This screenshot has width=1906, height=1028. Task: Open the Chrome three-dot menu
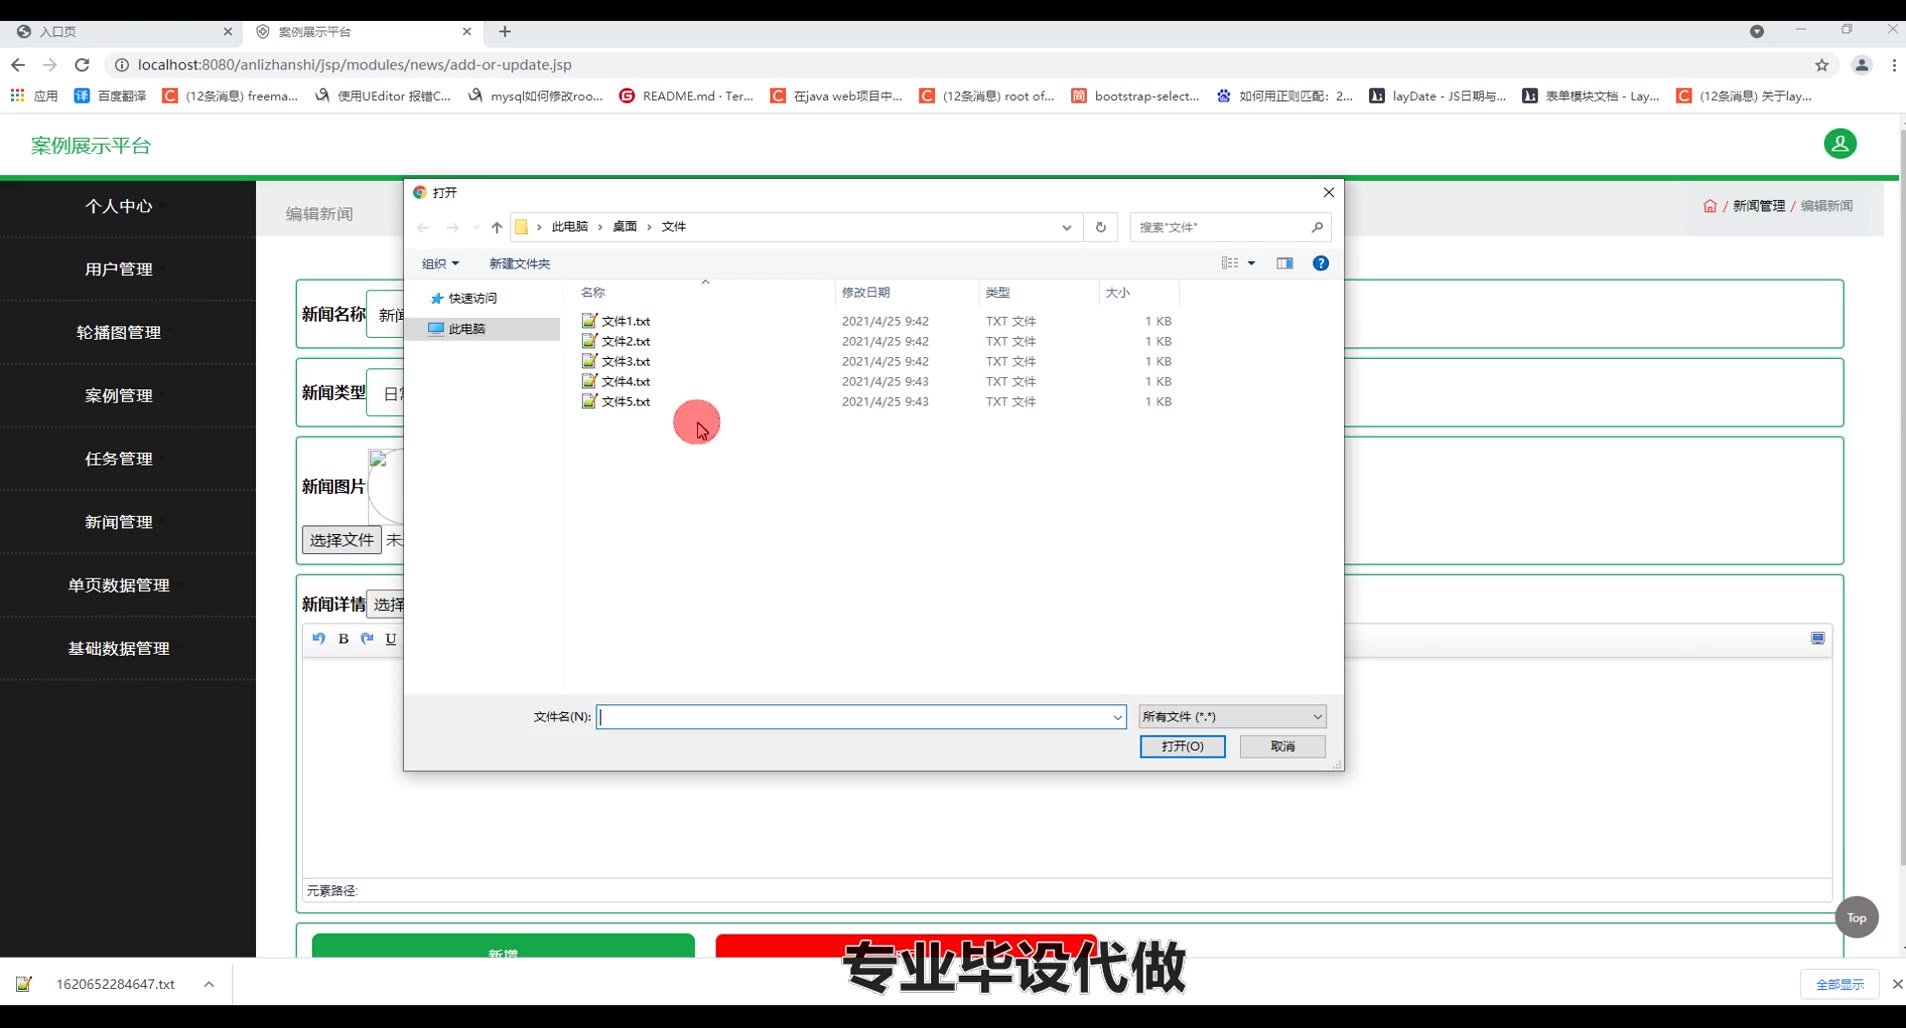[x=1894, y=65]
